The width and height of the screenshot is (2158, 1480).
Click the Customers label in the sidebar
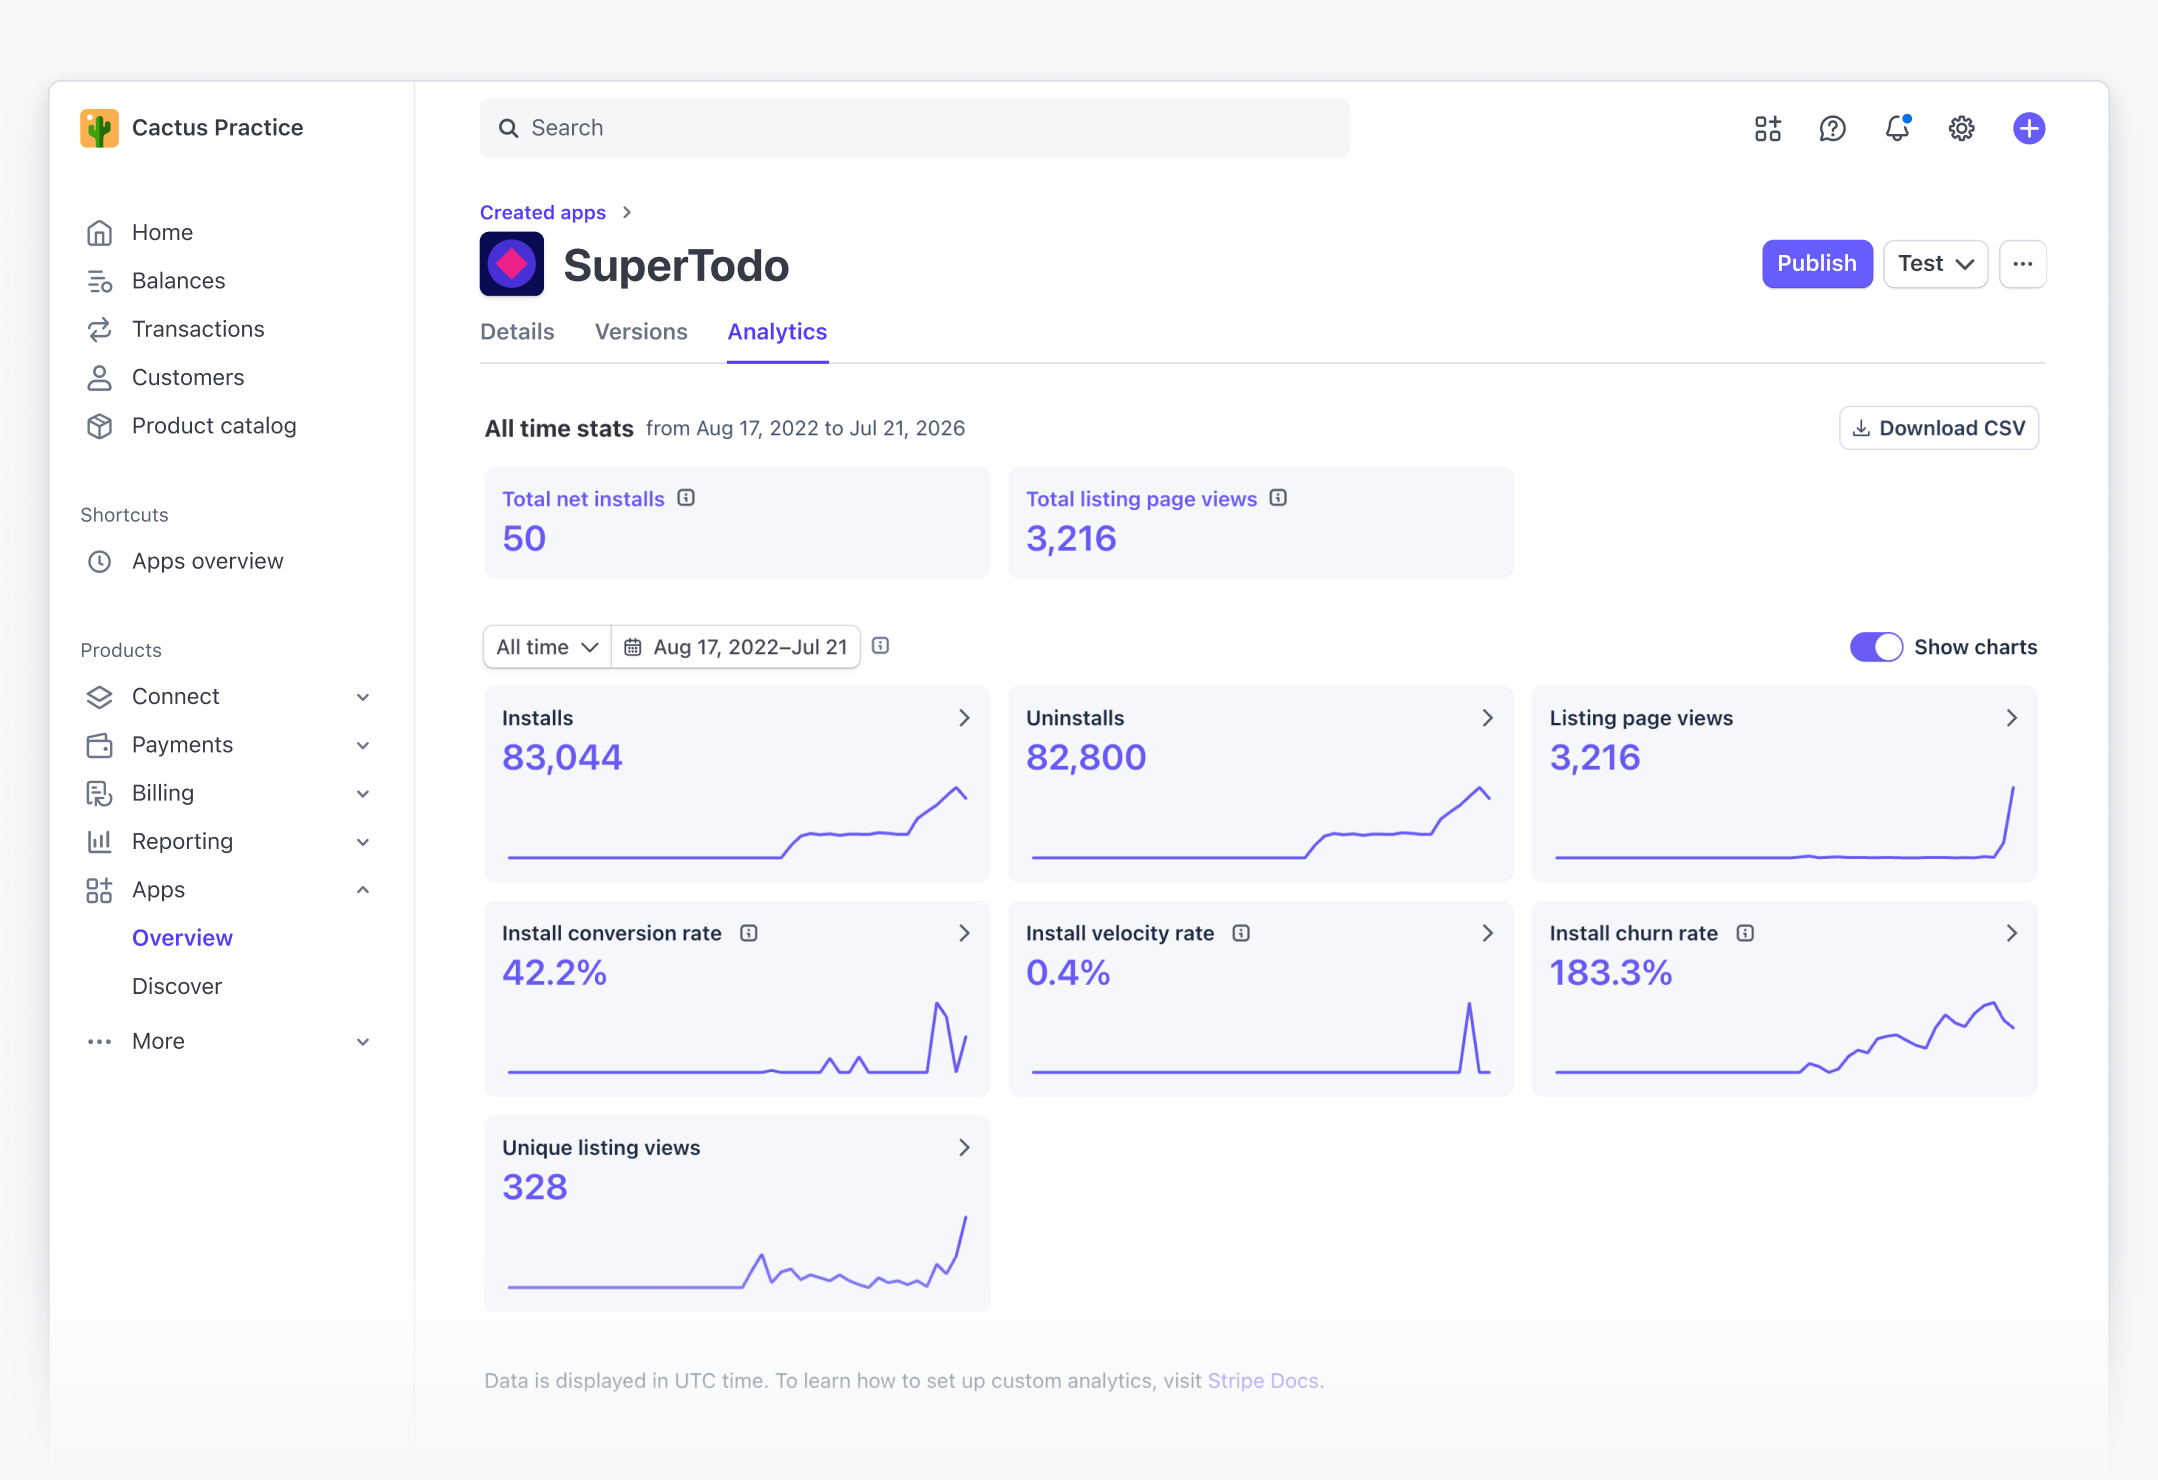click(x=188, y=378)
